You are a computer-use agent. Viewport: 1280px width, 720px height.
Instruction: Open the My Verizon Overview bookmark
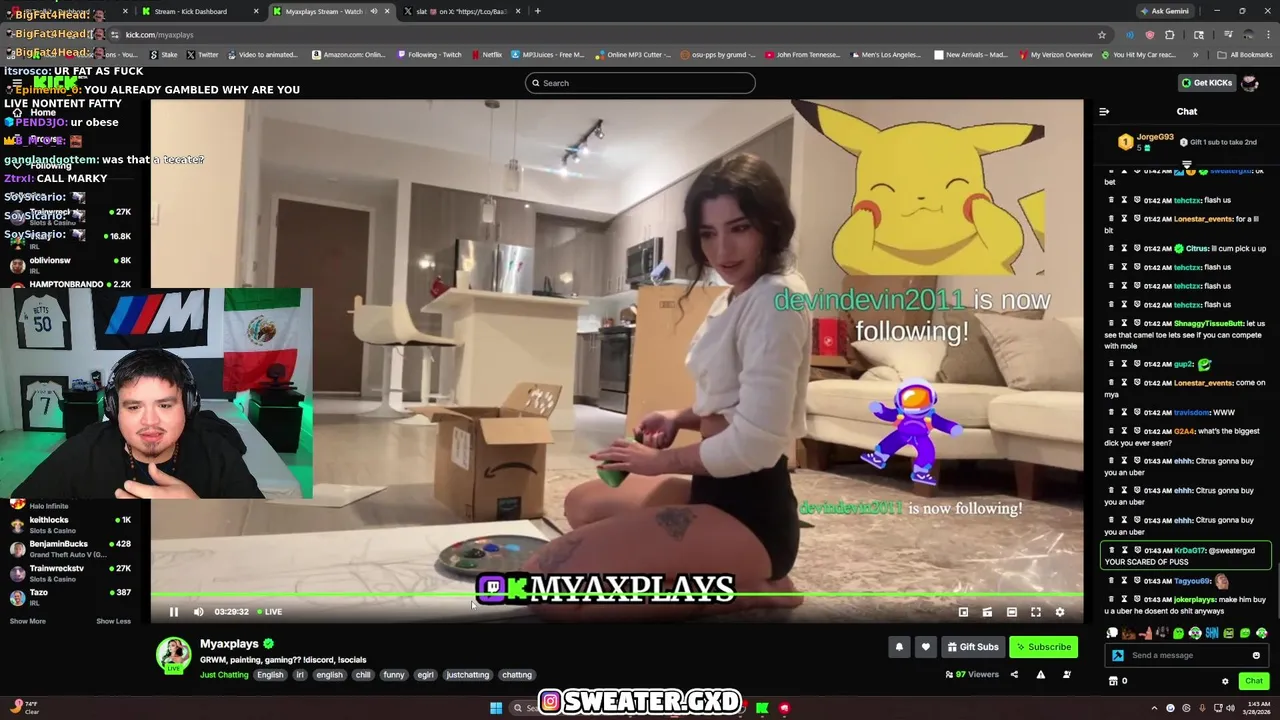[x=1056, y=55]
